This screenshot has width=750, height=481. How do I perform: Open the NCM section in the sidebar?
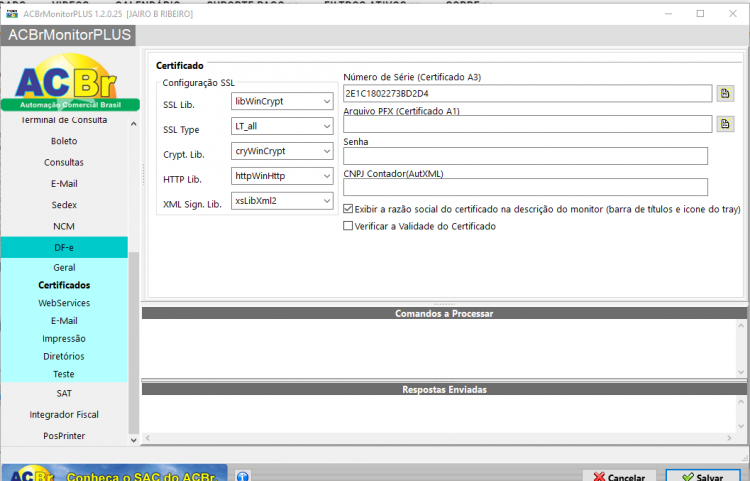pos(64,227)
